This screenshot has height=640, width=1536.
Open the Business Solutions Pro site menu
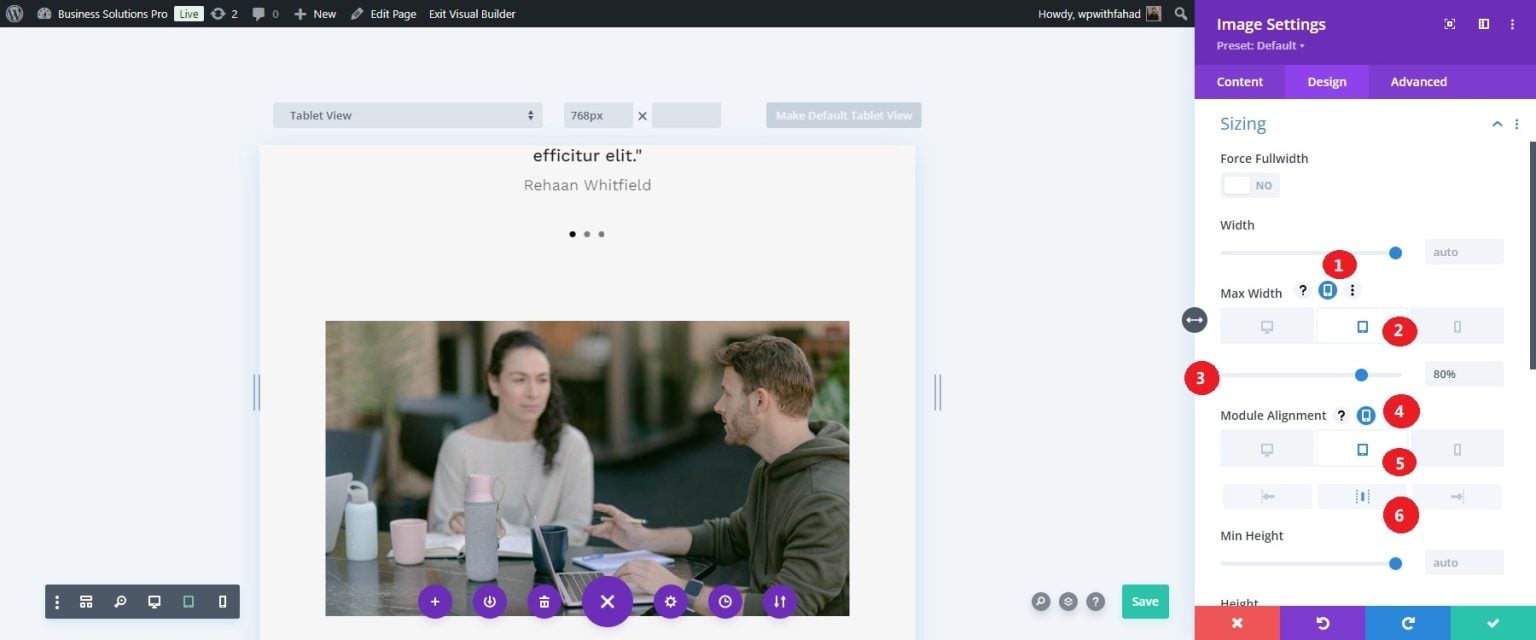tap(103, 14)
